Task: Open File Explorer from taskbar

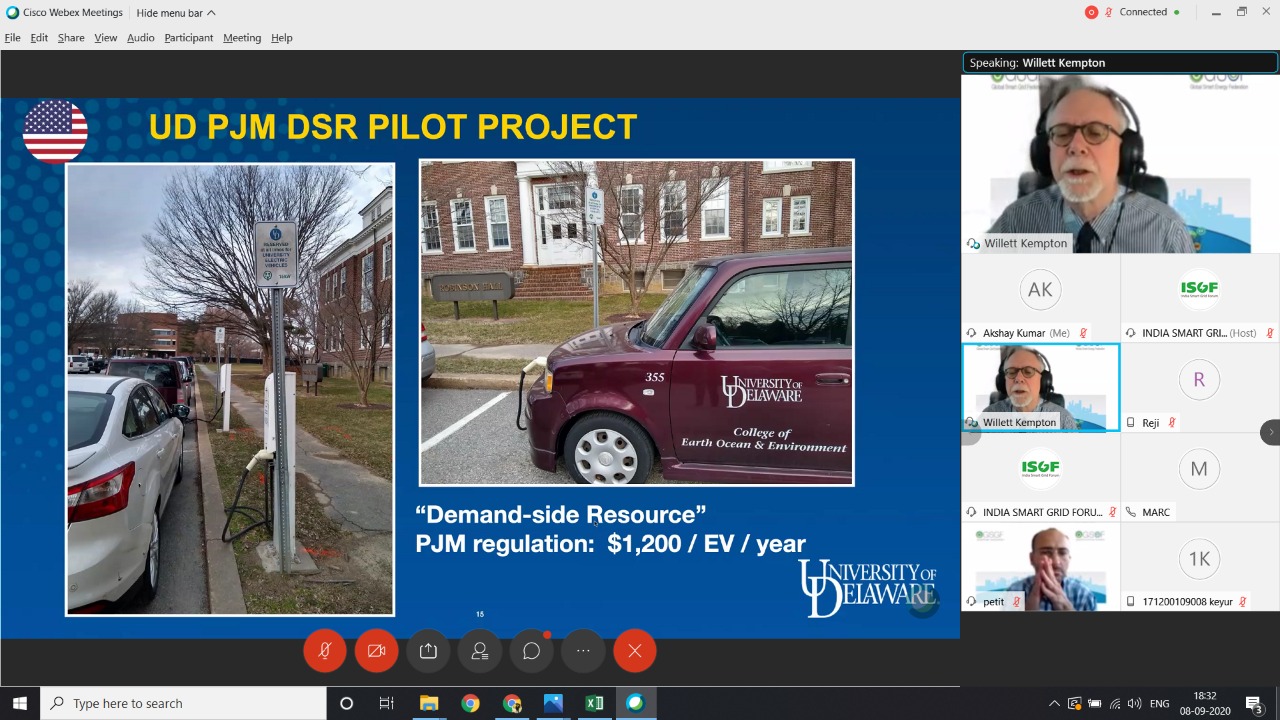Action: [x=429, y=703]
